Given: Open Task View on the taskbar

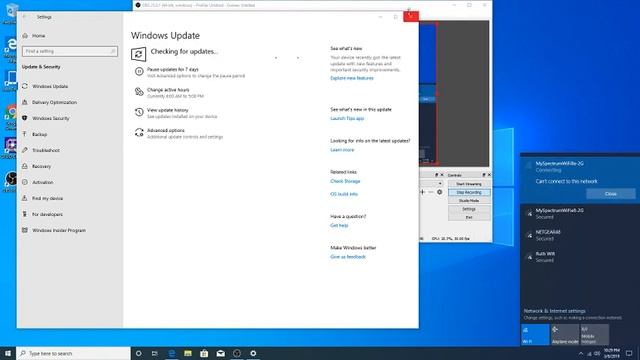Looking at the screenshot, I should click(155, 353).
